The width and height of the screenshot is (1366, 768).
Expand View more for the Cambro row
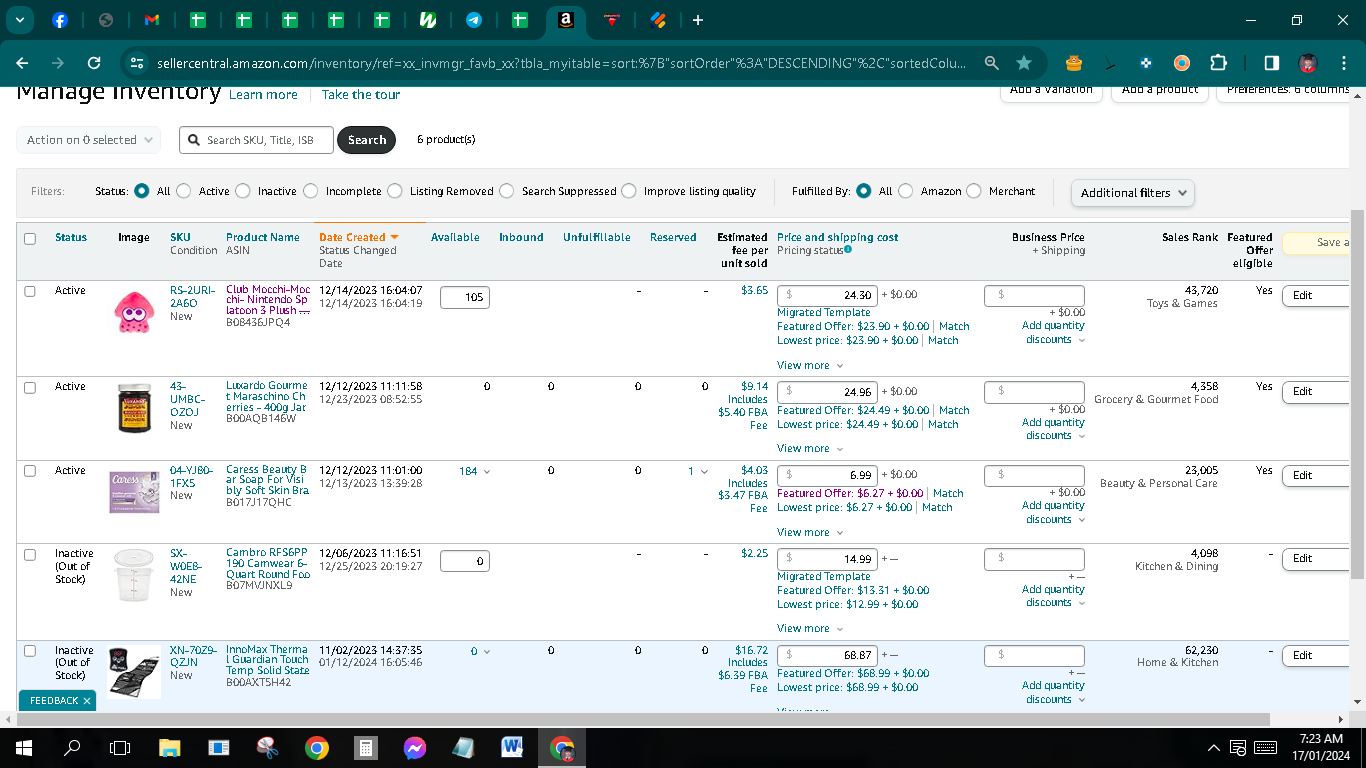pyautogui.click(x=810, y=629)
